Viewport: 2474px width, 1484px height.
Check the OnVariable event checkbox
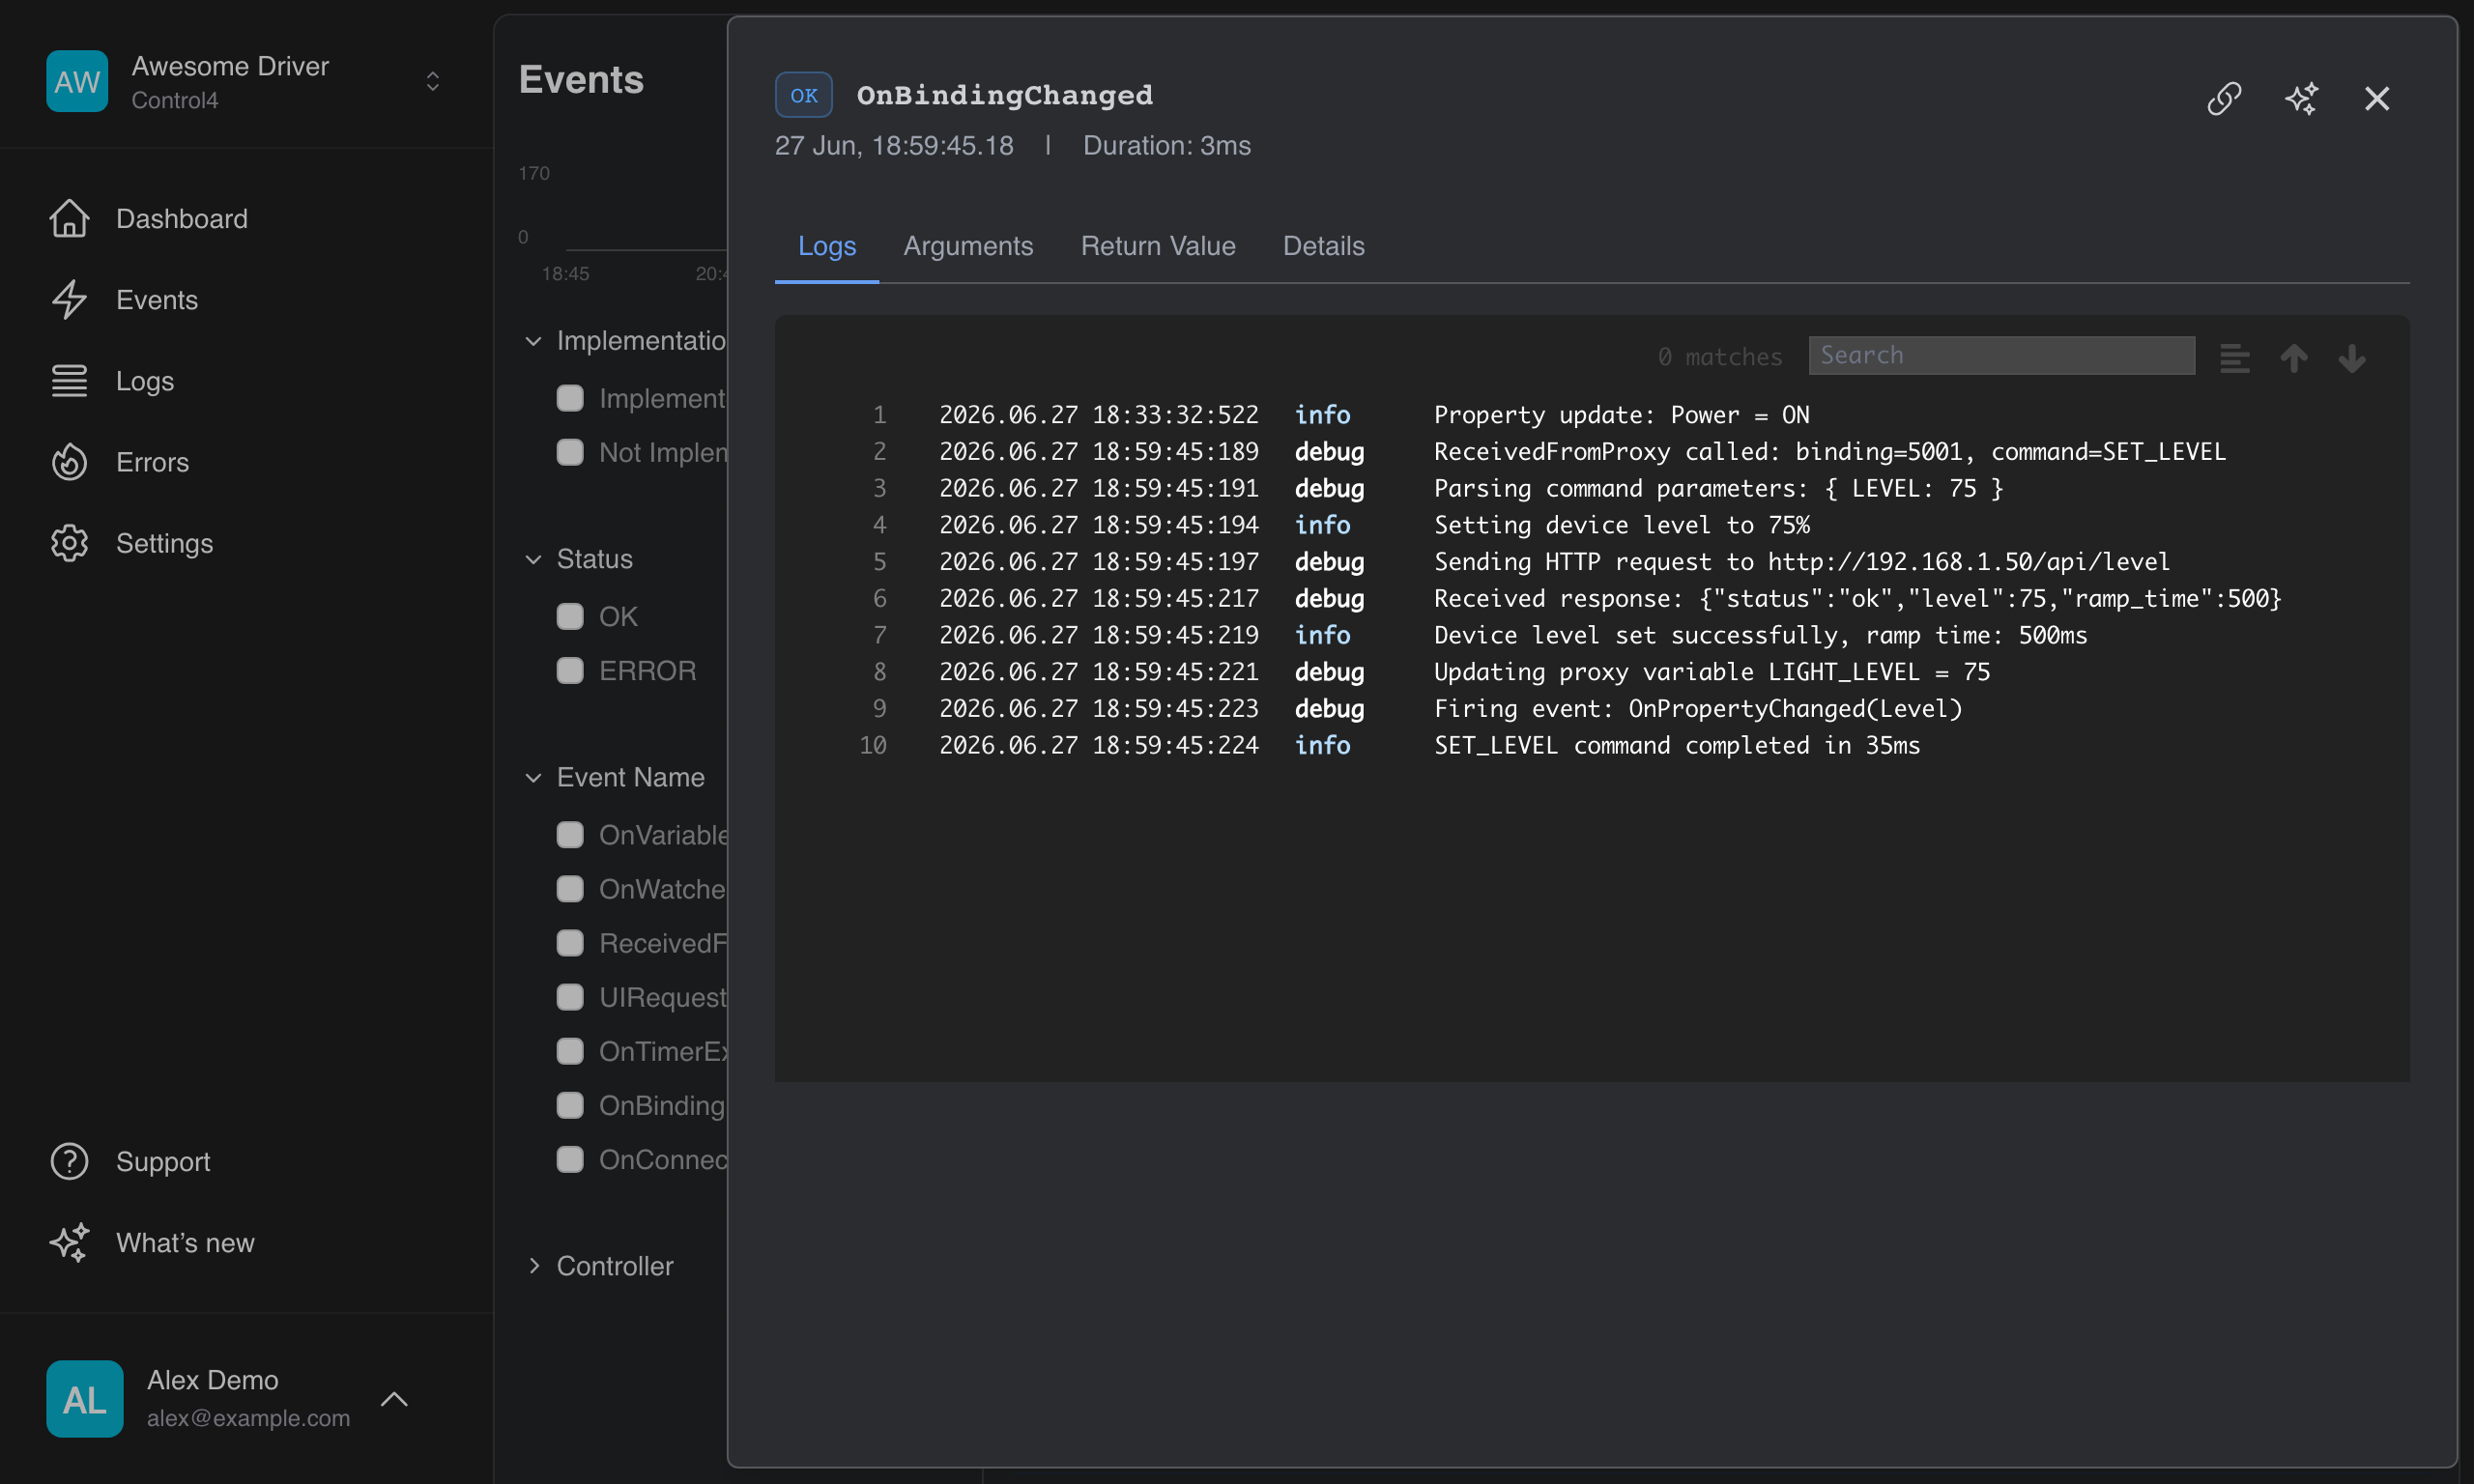[x=570, y=834]
